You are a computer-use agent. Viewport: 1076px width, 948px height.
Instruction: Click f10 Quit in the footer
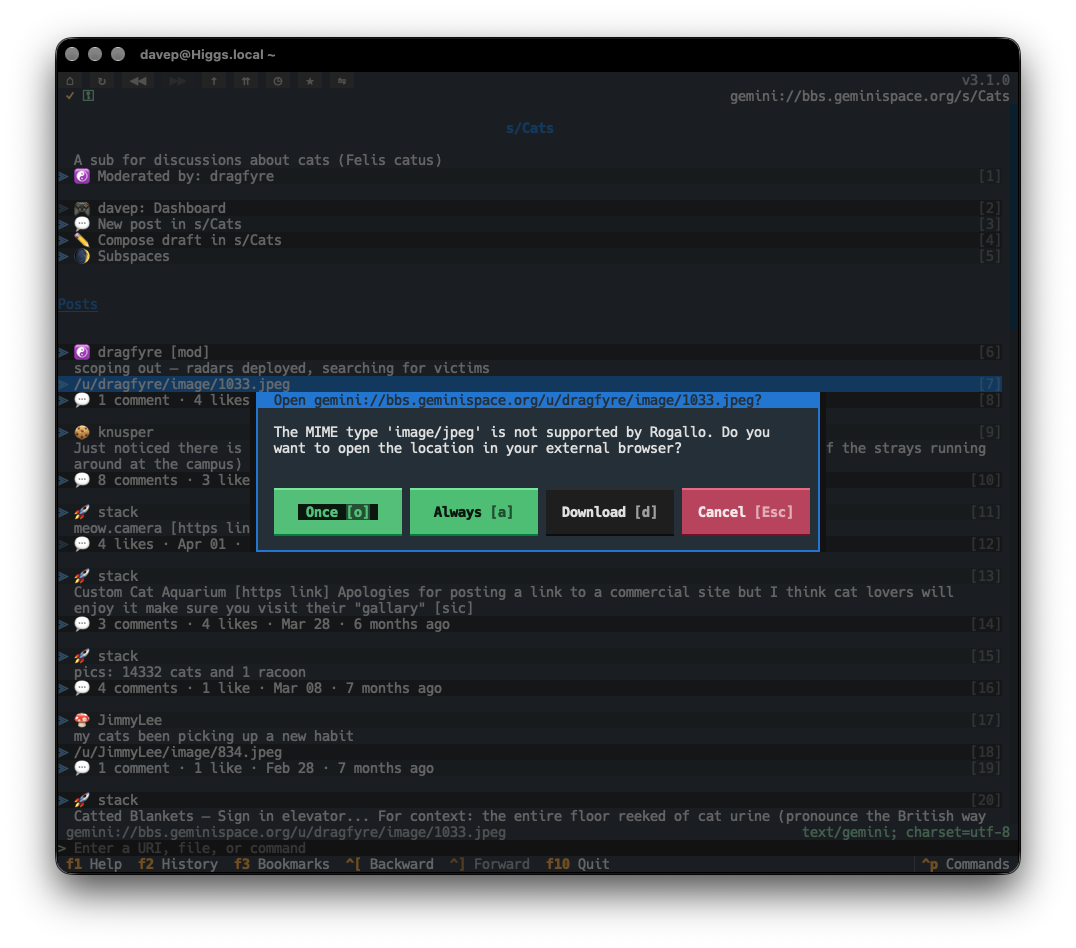pyautogui.click(x=577, y=864)
